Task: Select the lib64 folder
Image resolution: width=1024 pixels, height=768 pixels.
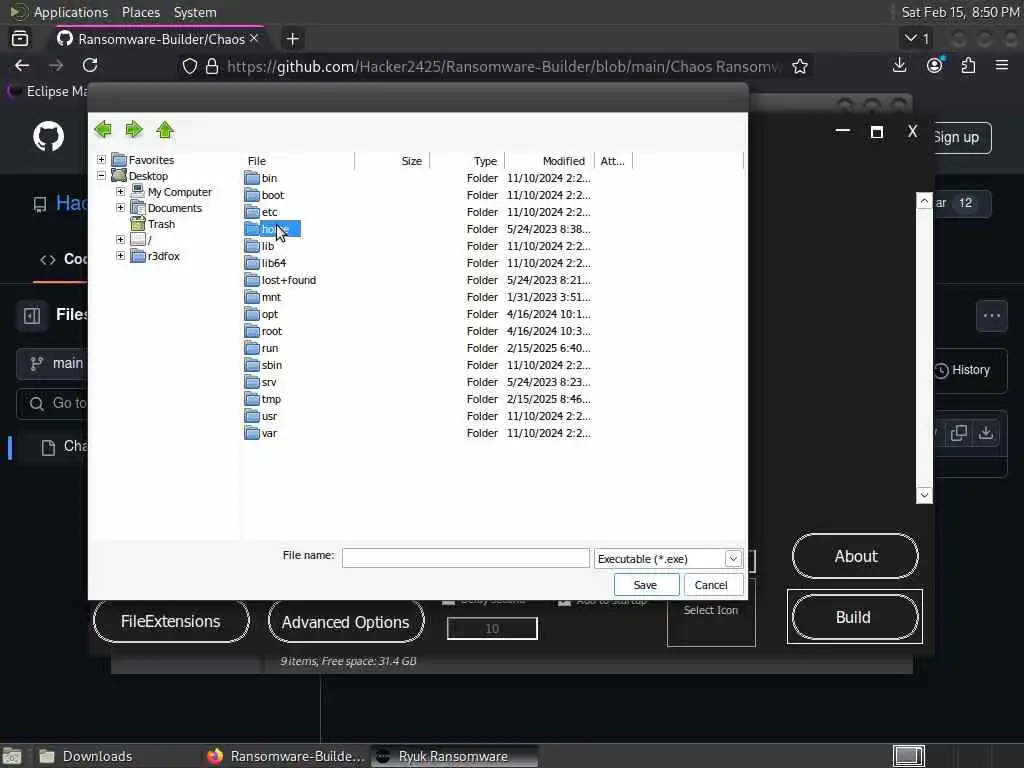Action: click(266, 263)
